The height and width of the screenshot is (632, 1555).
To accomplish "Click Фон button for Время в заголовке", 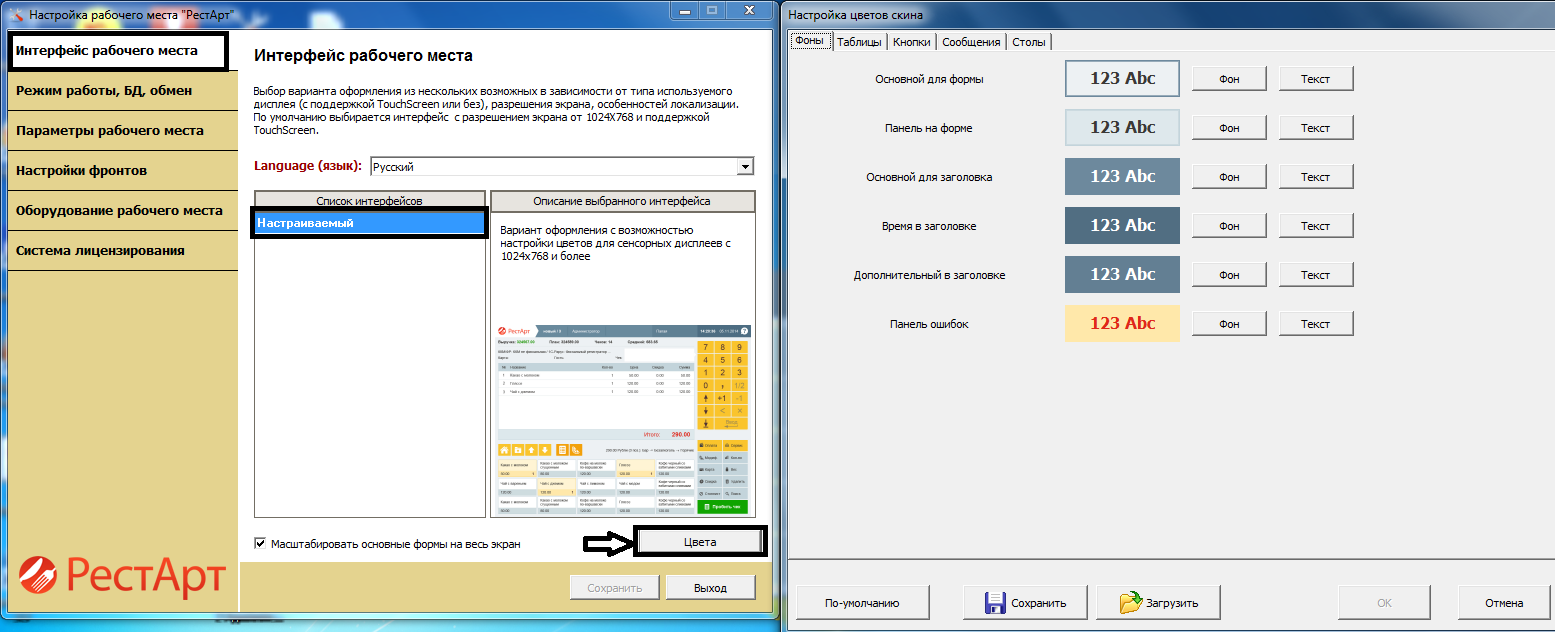I will tap(1229, 226).
